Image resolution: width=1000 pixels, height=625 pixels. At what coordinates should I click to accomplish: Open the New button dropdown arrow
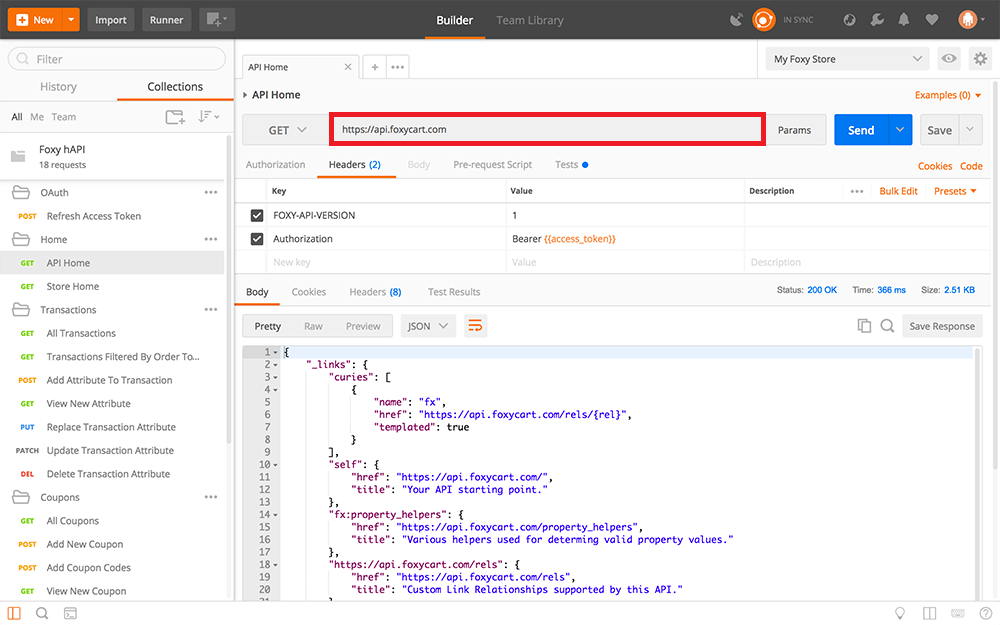click(71, 20)
